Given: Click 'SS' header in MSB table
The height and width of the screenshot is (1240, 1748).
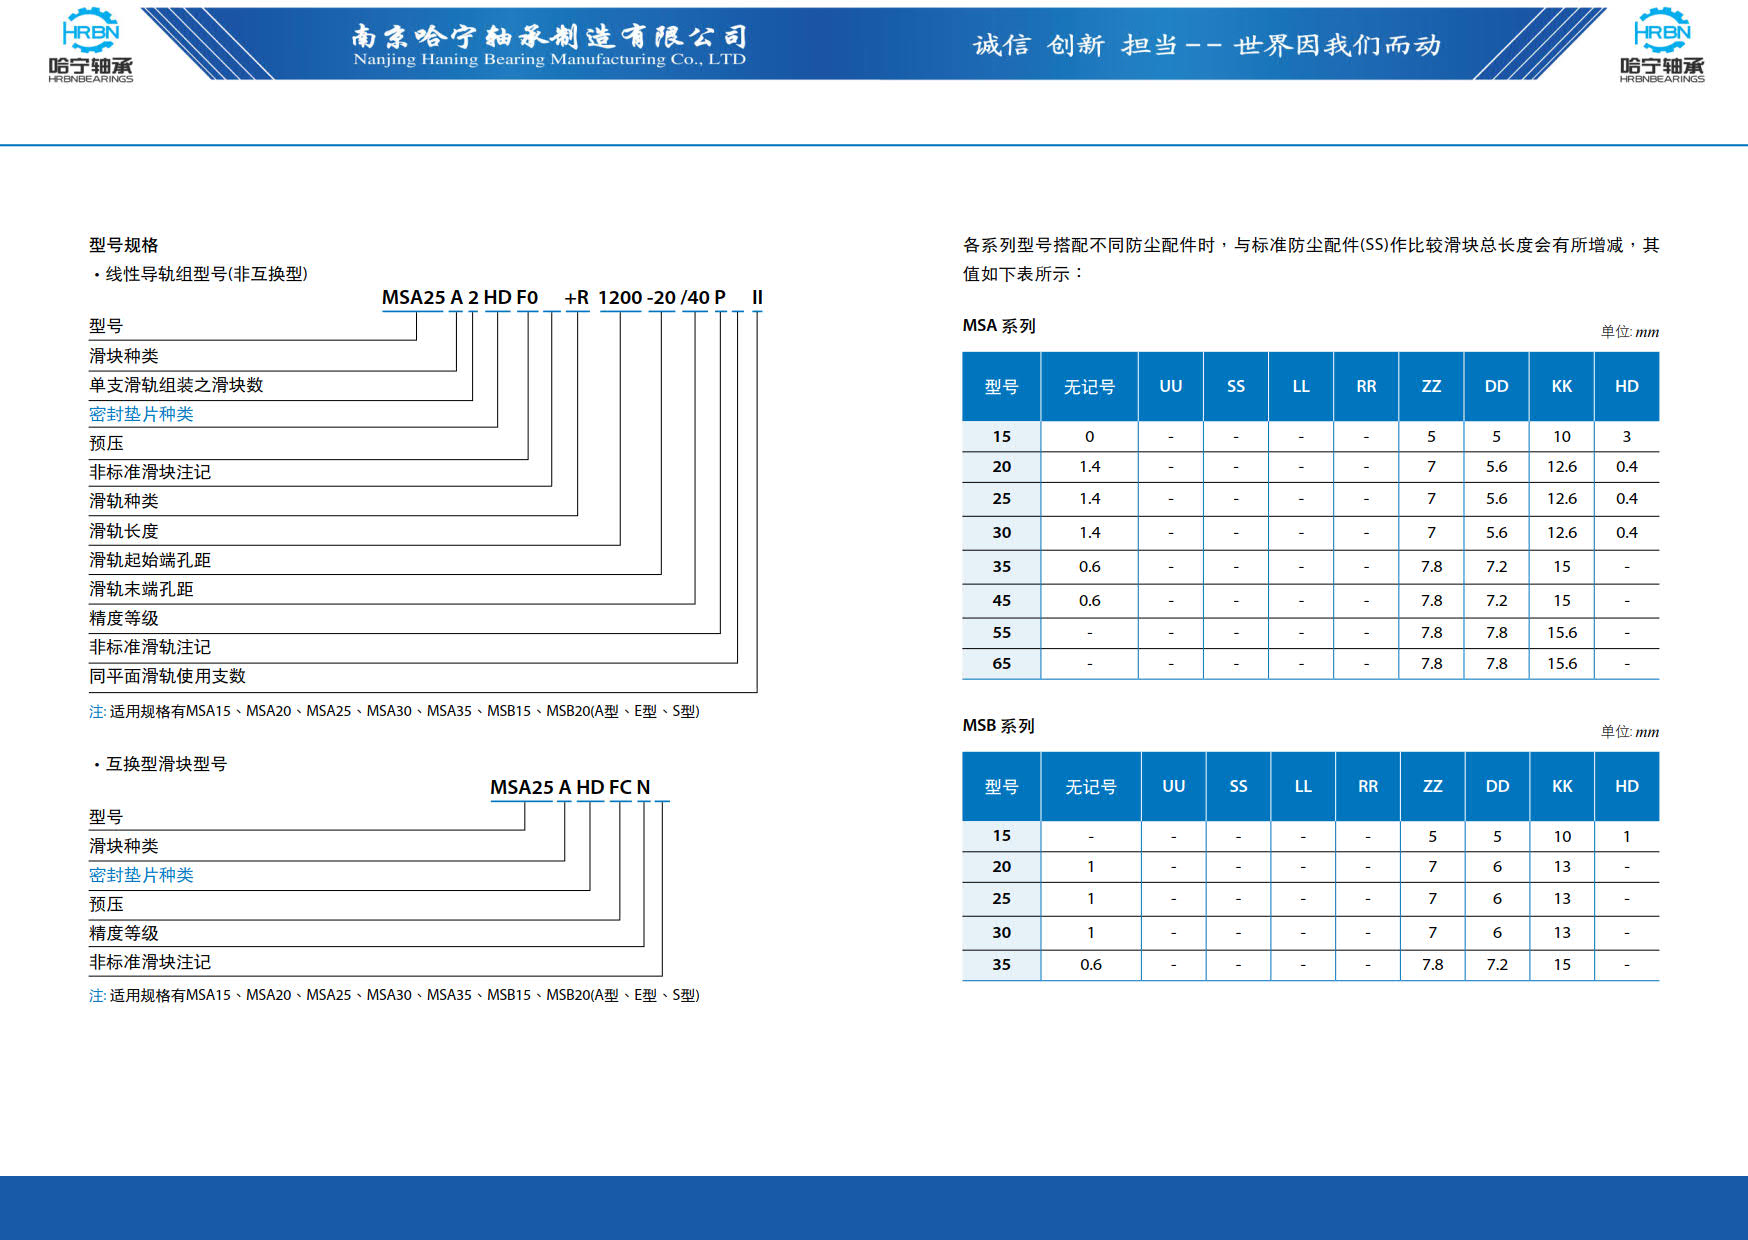Looking at the screenshot, I should click(x=1238, y=786).
